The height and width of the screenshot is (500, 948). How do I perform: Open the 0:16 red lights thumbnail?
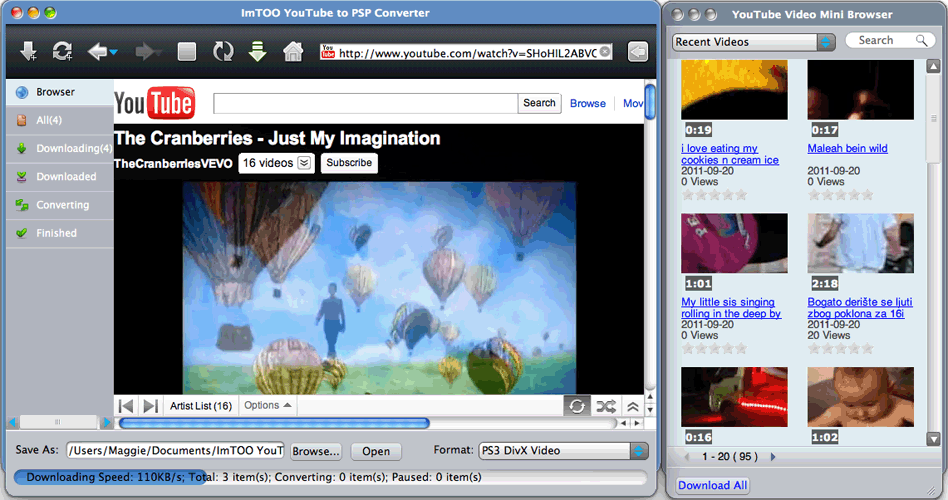click(x=734, y=397)
